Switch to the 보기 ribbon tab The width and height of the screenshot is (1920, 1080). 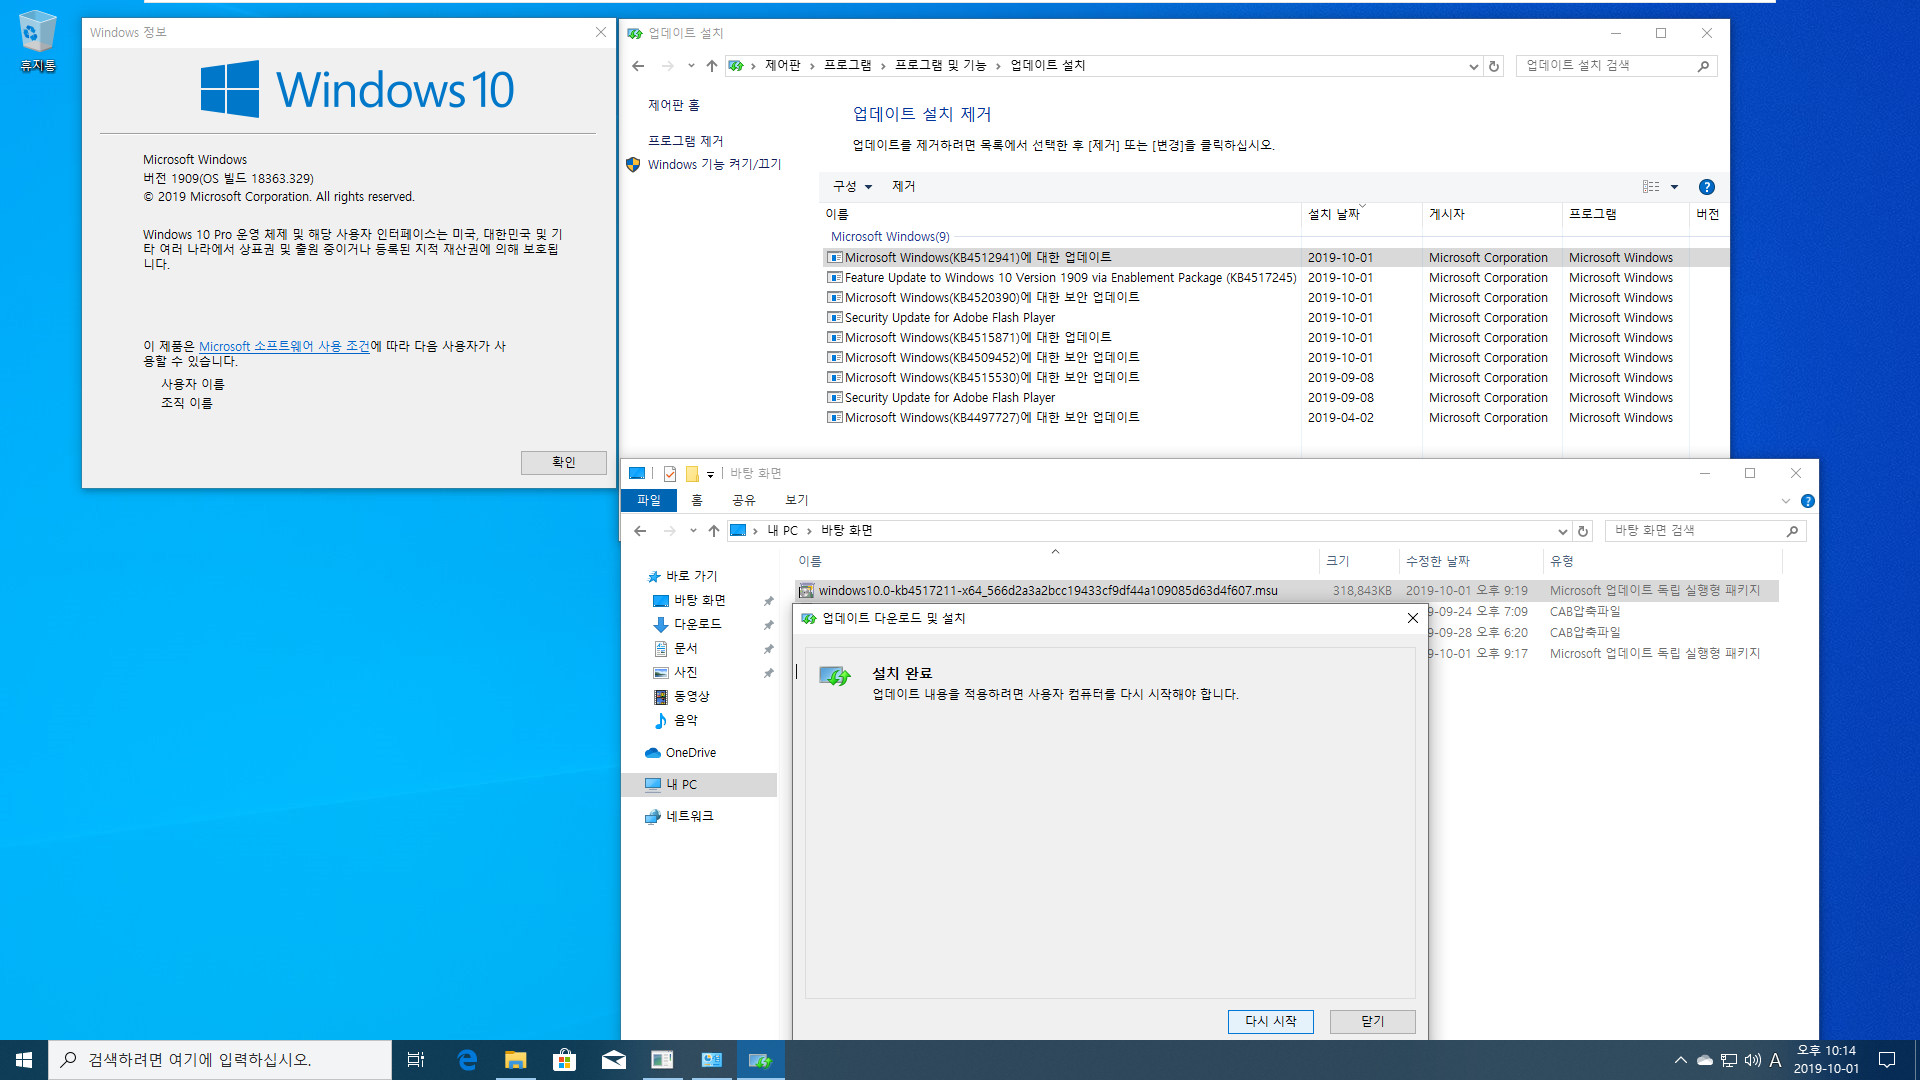(x=796, y=501)
